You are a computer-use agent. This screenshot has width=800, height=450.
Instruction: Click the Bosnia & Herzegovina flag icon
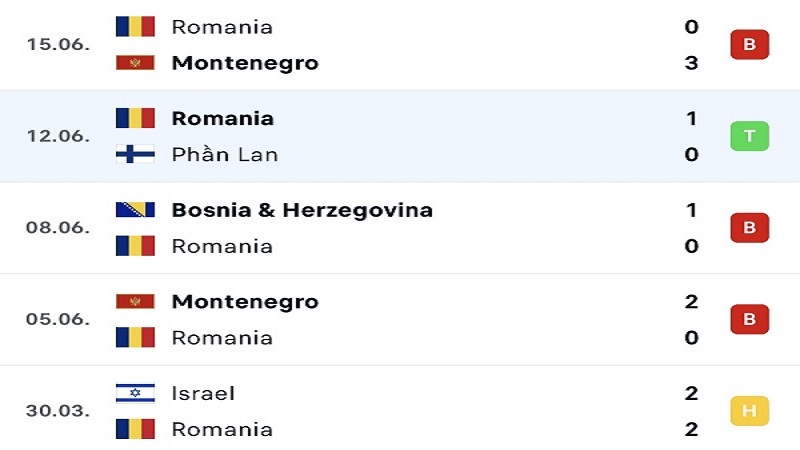click(135, 210)
